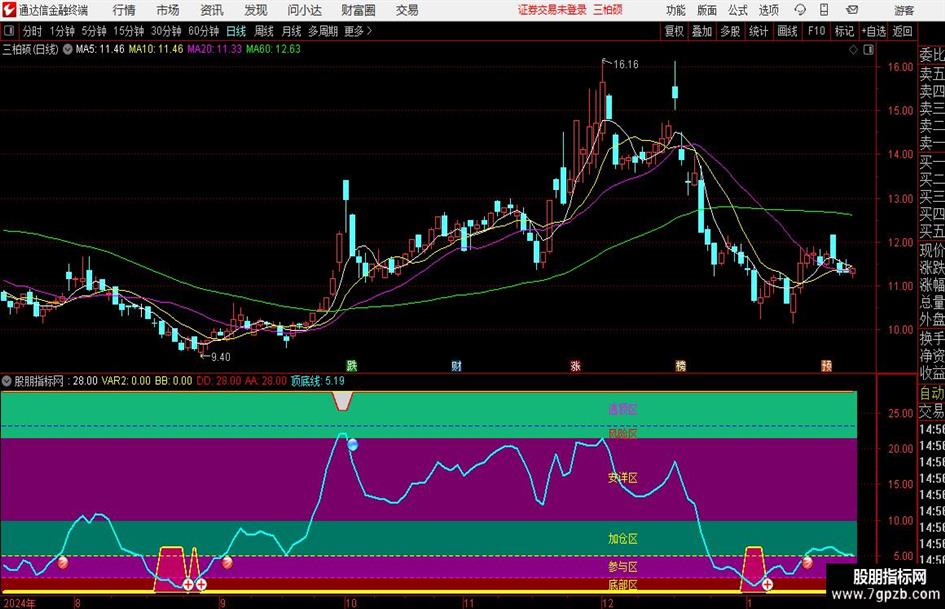The height and width of the screenshot is (609, 945).
Task: Click the 自动 label in right sidebar
Action: point(932,394)
